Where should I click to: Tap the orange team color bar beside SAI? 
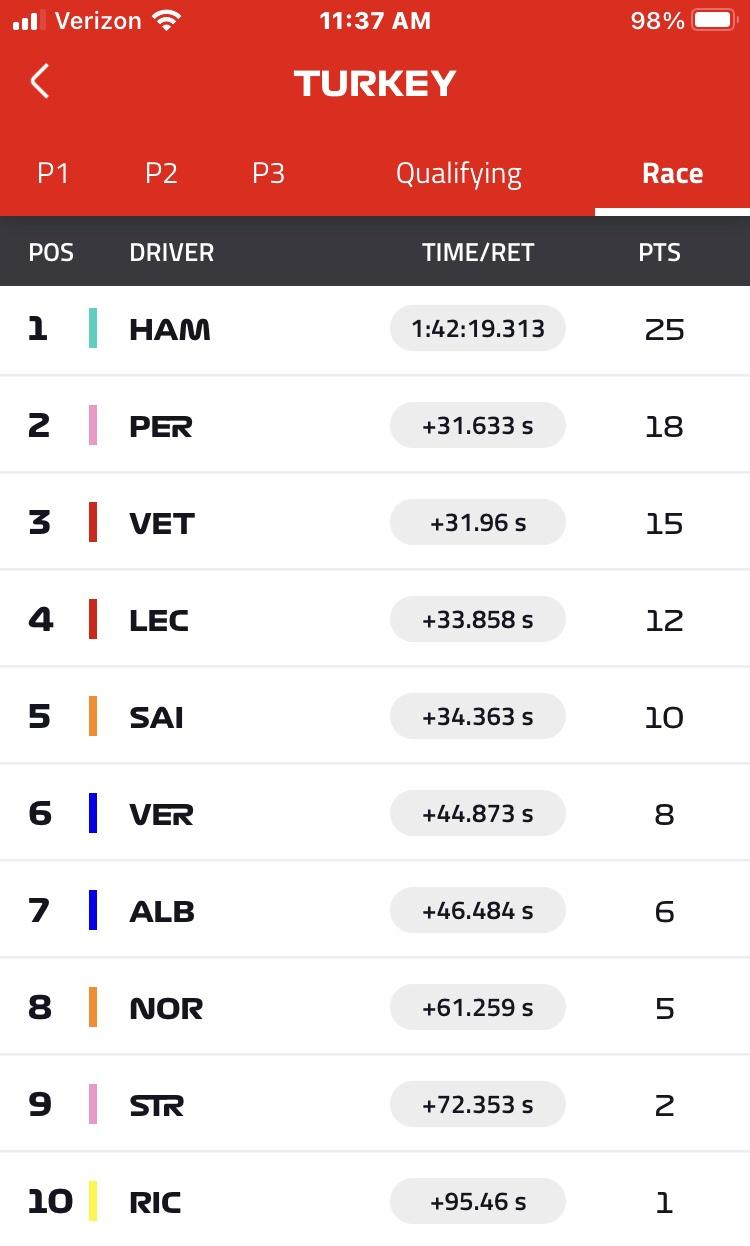(93, 717)
